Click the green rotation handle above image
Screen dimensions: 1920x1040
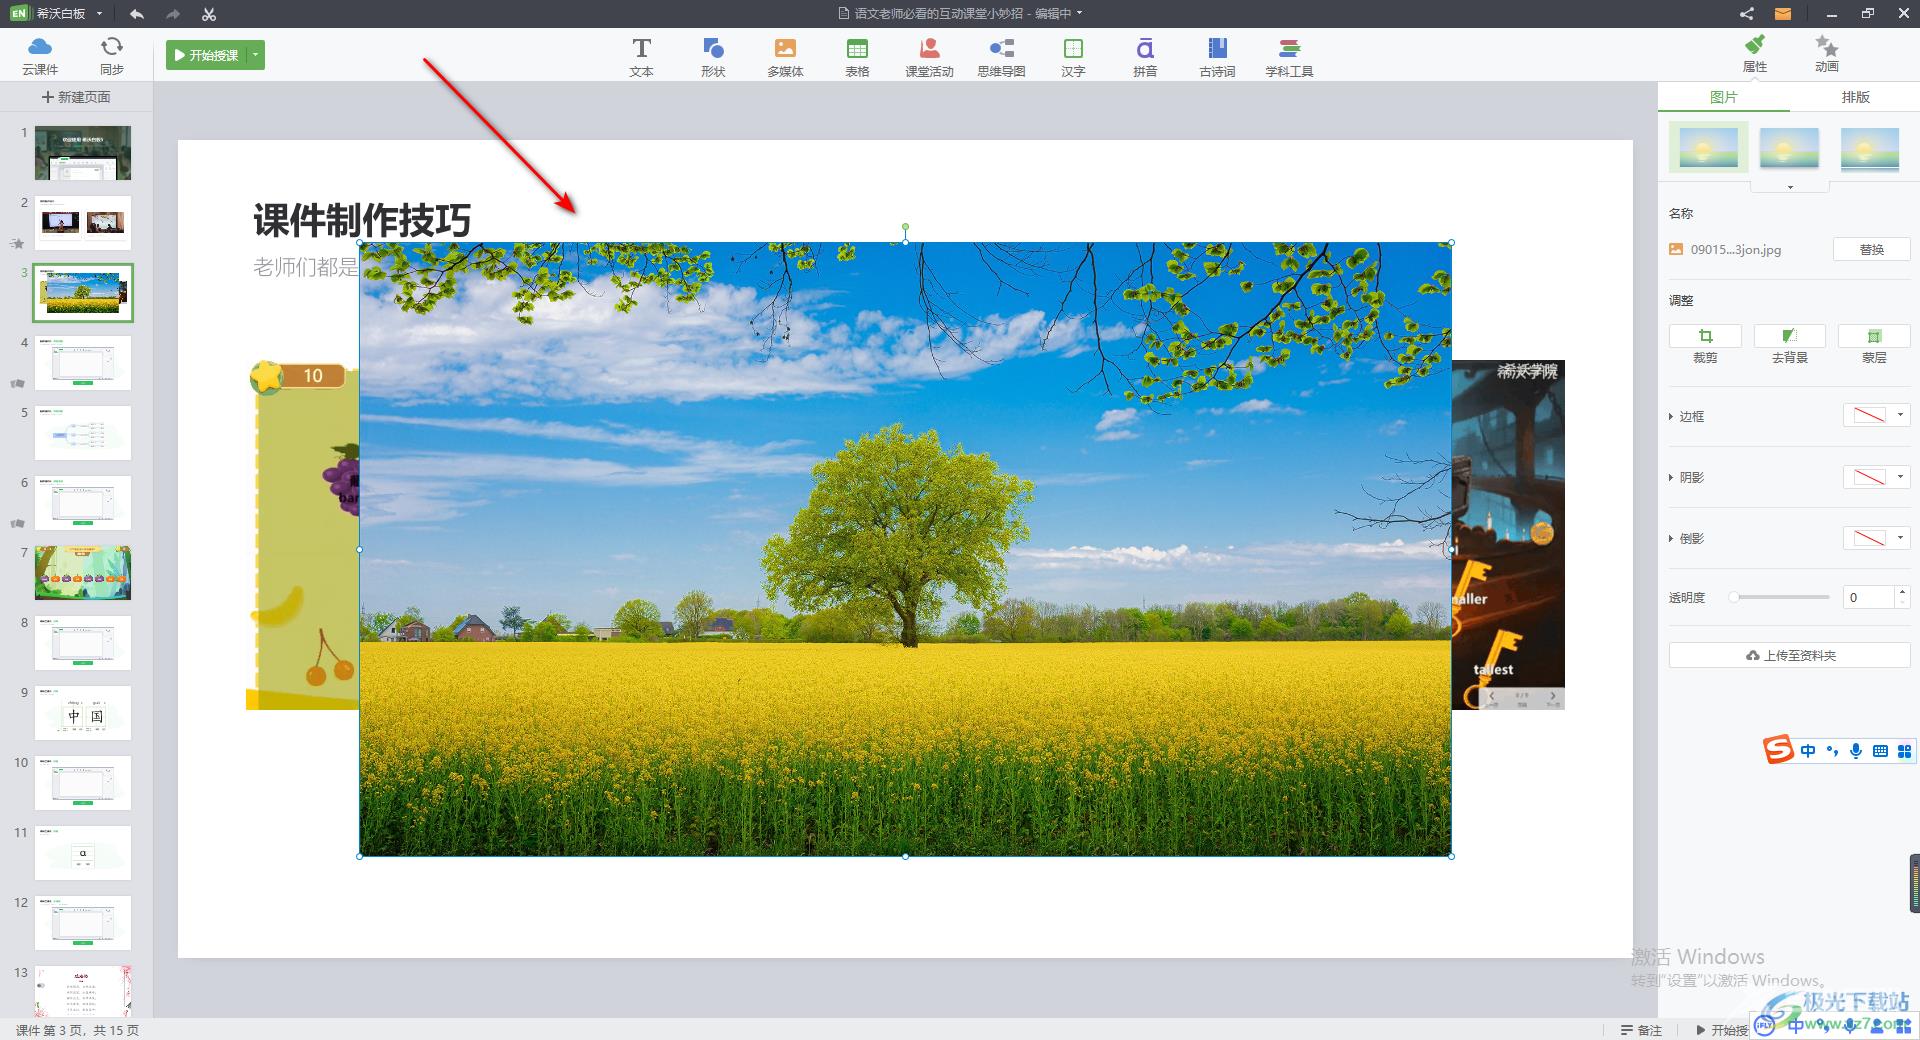coord(905,227)
